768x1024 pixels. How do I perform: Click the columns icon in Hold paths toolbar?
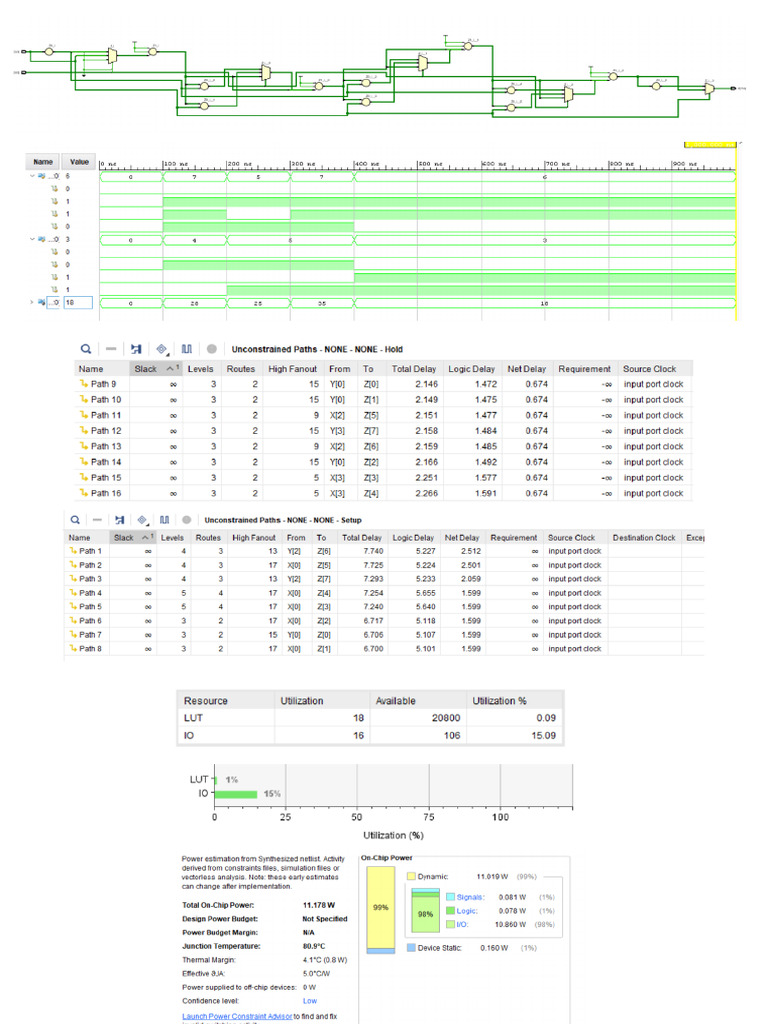[x=186, y=349]
